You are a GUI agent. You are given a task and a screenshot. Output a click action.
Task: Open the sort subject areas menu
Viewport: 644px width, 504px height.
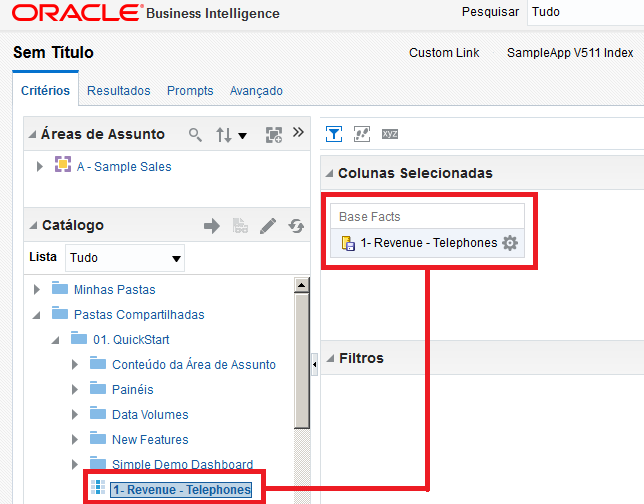click(x=232, y=134)
